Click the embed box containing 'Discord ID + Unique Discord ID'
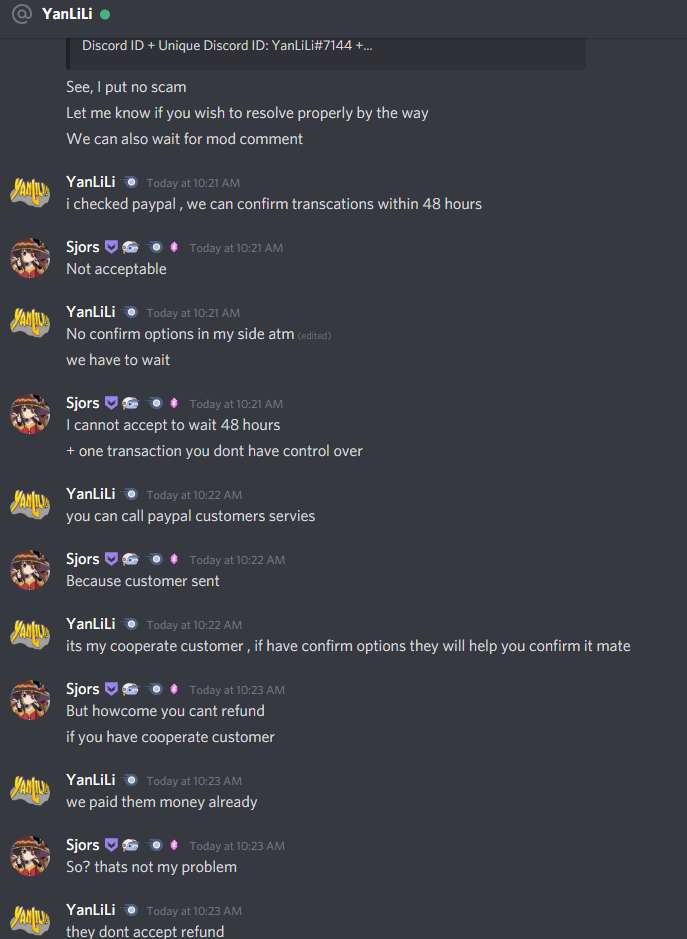687x939 pixels. (326, 54)
